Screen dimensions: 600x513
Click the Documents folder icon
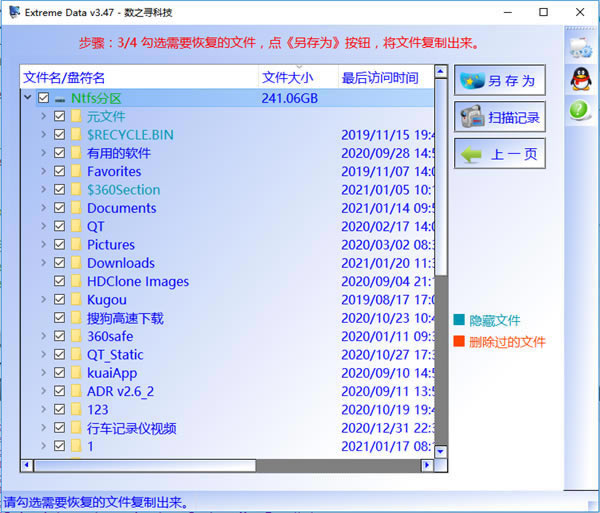(x=75, y=208)
